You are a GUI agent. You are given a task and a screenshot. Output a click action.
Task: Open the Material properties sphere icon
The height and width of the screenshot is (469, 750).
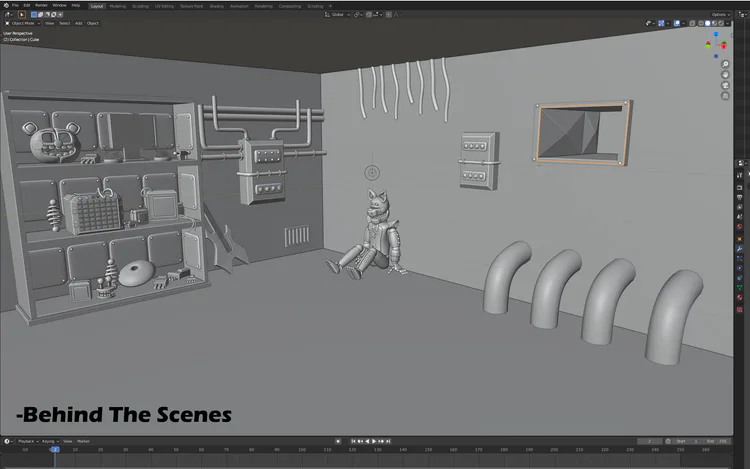pyautogui.click(x=739, y=297)
